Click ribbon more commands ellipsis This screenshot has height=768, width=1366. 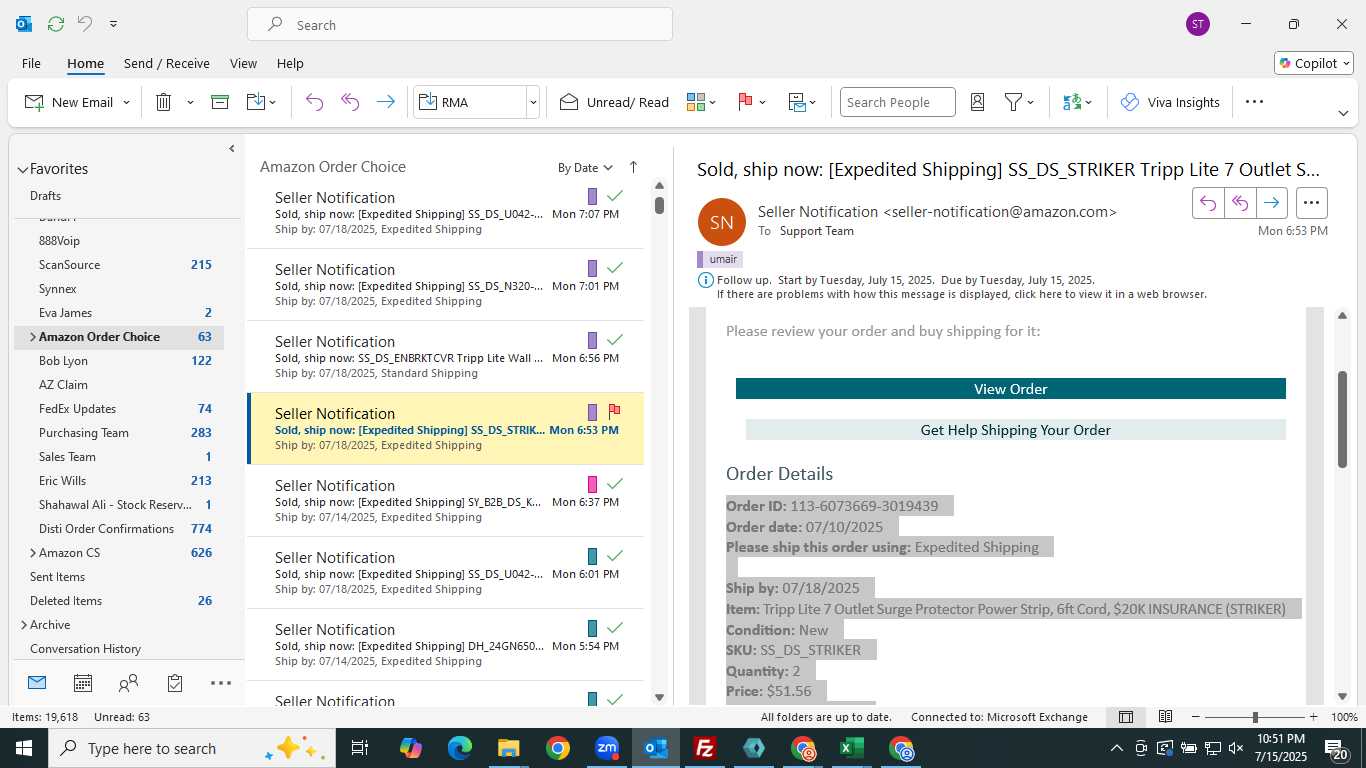coord(1254,102)
